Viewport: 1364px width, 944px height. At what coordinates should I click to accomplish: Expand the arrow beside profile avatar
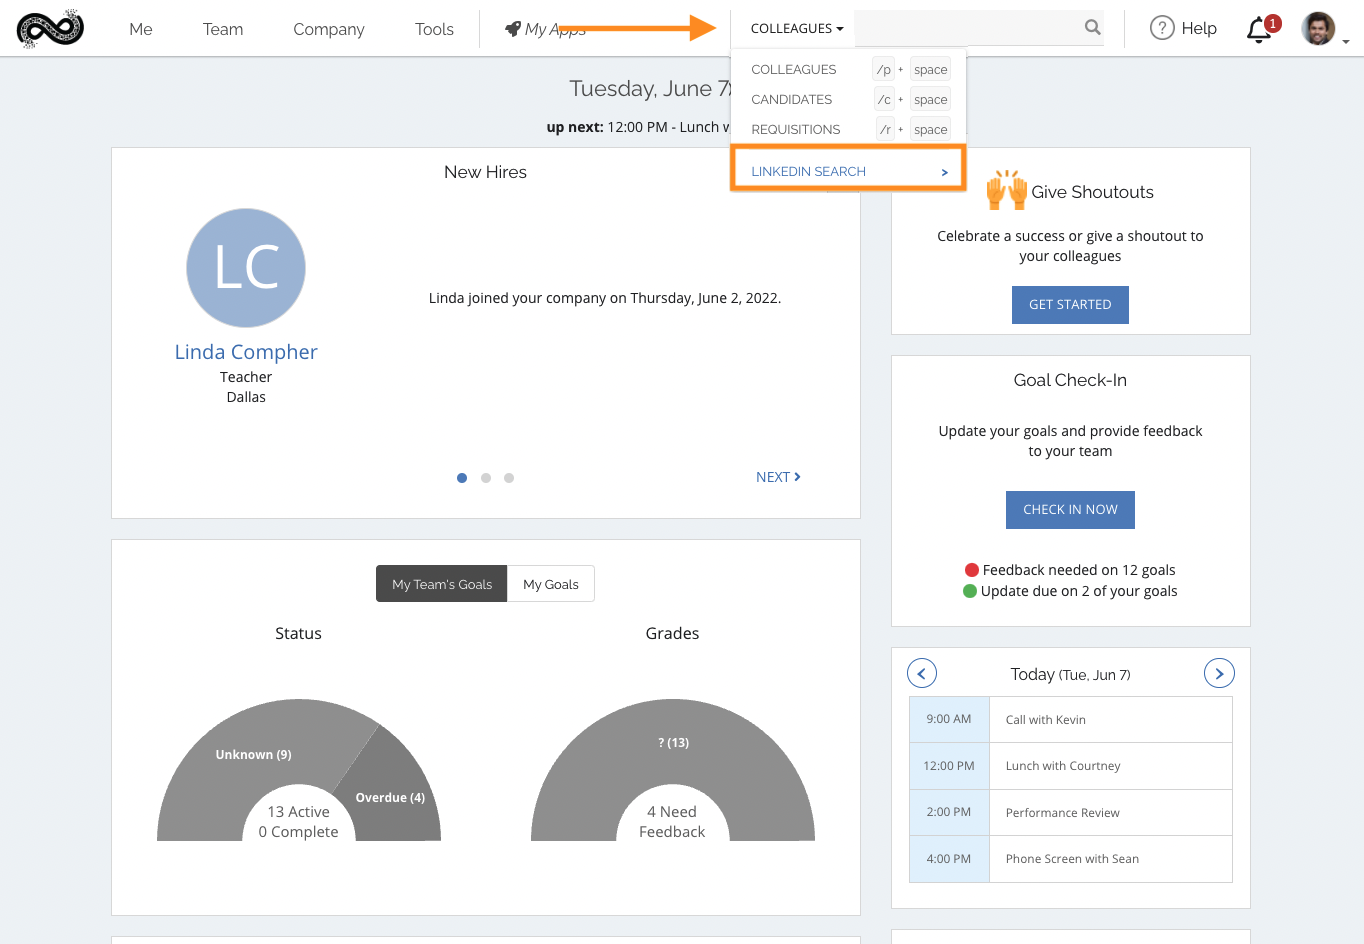(1346, 42)
